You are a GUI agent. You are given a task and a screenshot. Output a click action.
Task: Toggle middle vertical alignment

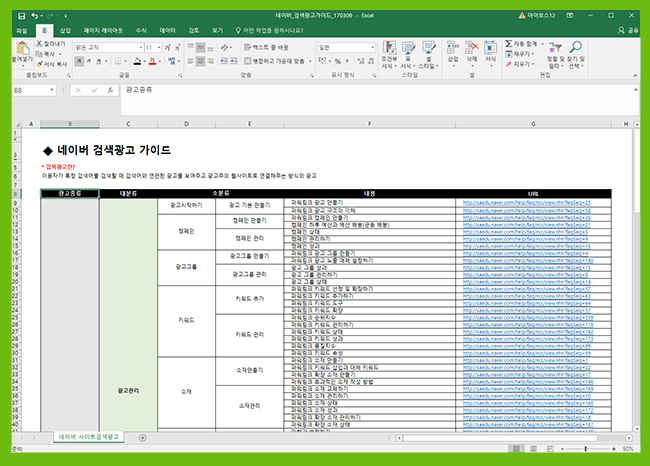pyautogui.click(x=200, y=48)
